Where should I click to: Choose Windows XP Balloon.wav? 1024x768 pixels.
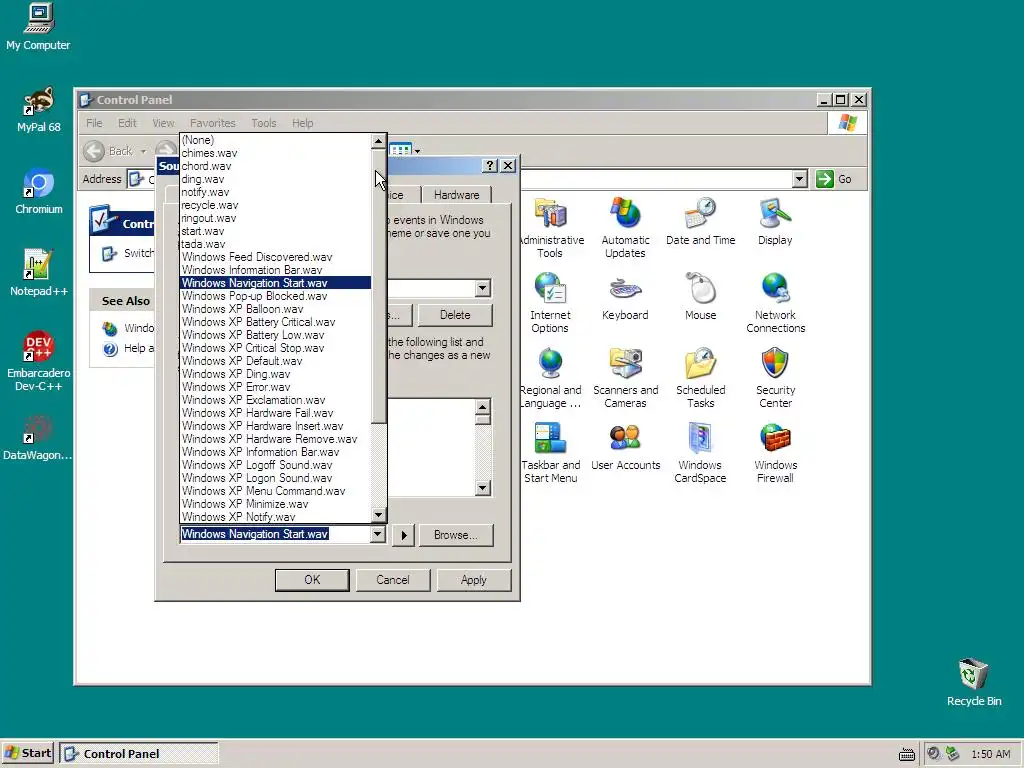(275, 309)
